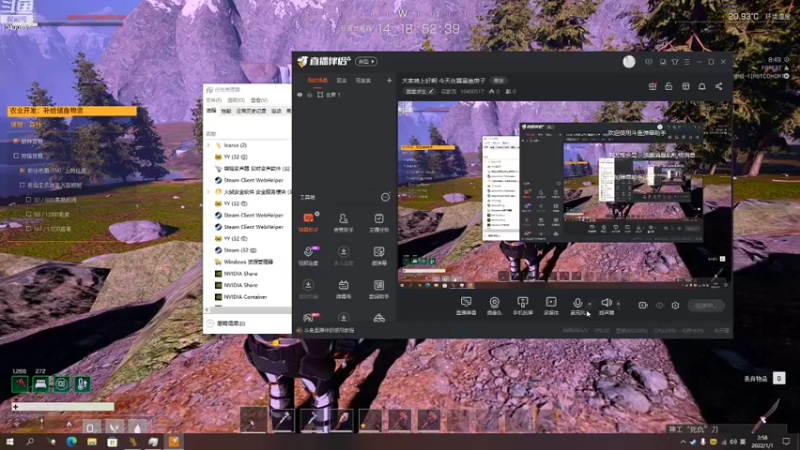Open the 弹幕秀 tool in the toolbox

pos(343,289)
